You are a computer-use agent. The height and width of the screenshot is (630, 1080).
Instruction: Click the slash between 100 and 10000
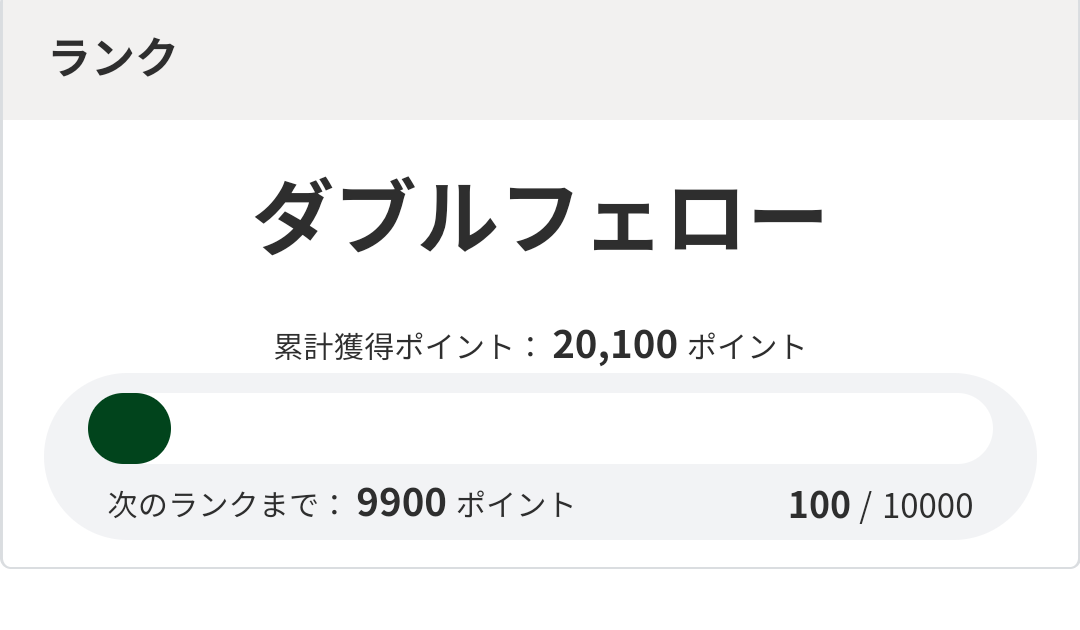coord(865,506)
